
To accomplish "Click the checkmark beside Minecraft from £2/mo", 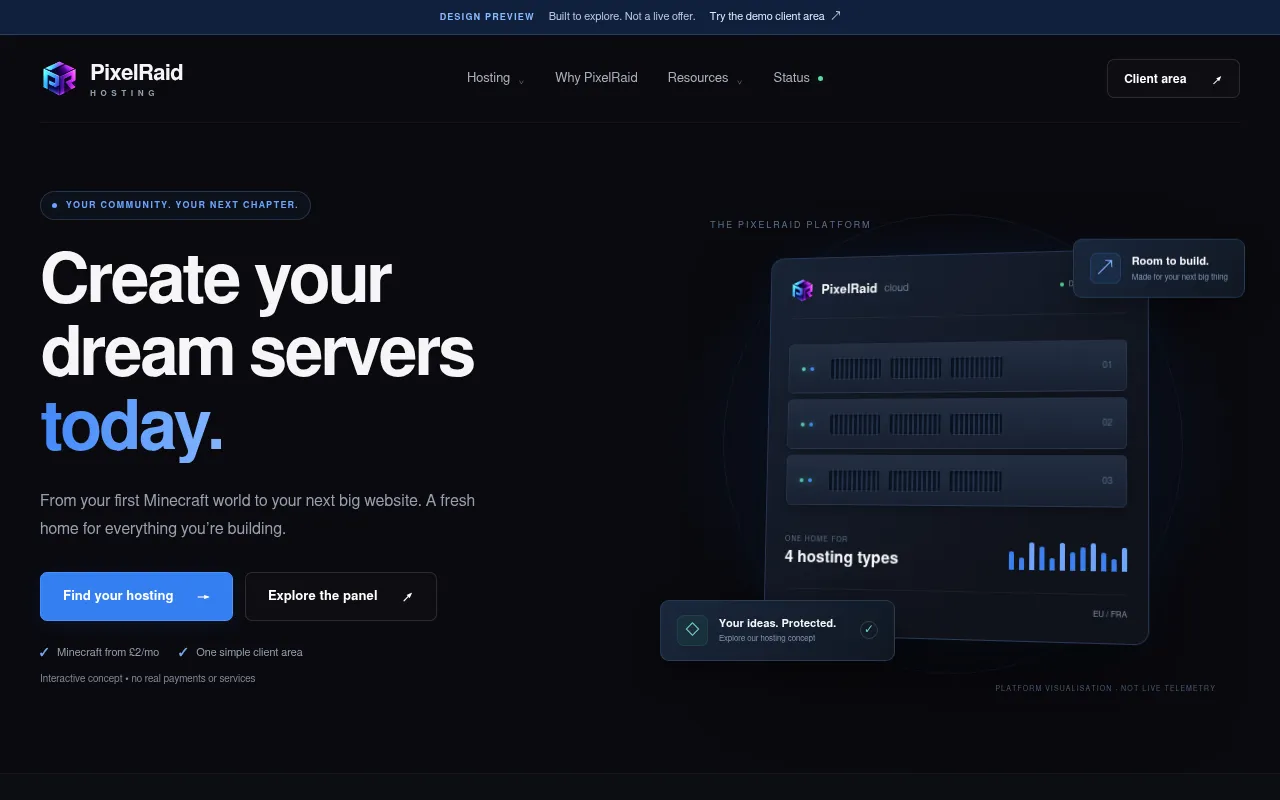I will tap(44, 652).
